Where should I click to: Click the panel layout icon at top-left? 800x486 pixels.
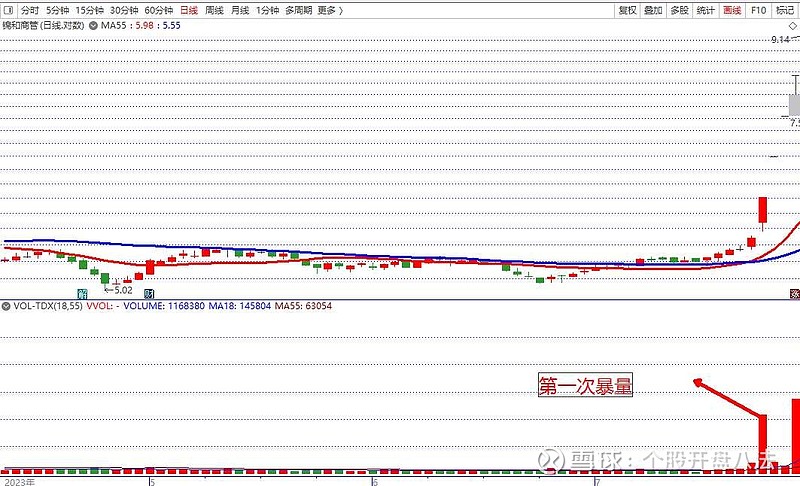[7, 10]
